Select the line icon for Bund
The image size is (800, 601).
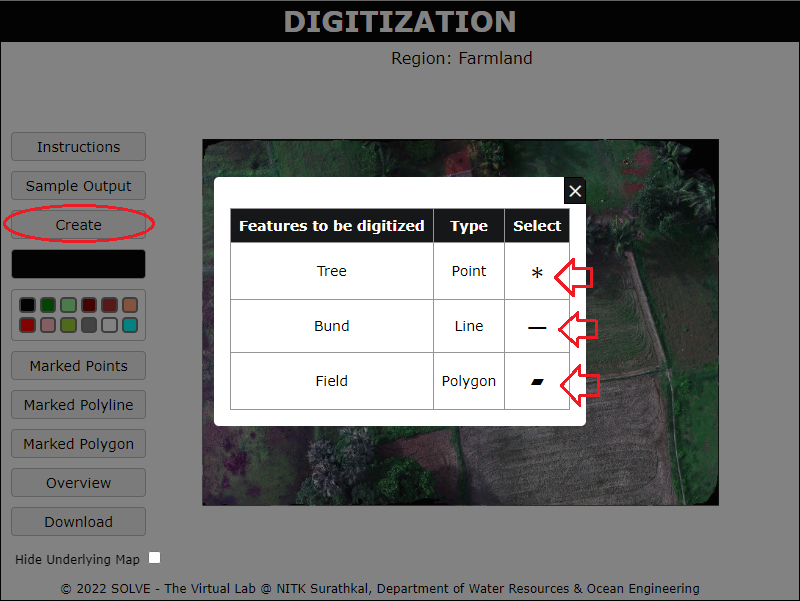pos(537,328)
